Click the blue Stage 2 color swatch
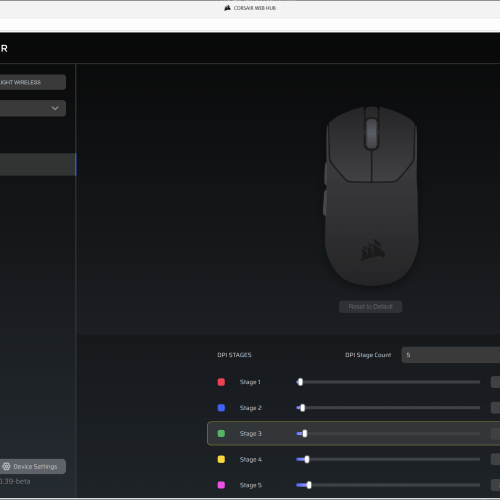The height and width of the screenshot is (500, 500). point(221,408)
